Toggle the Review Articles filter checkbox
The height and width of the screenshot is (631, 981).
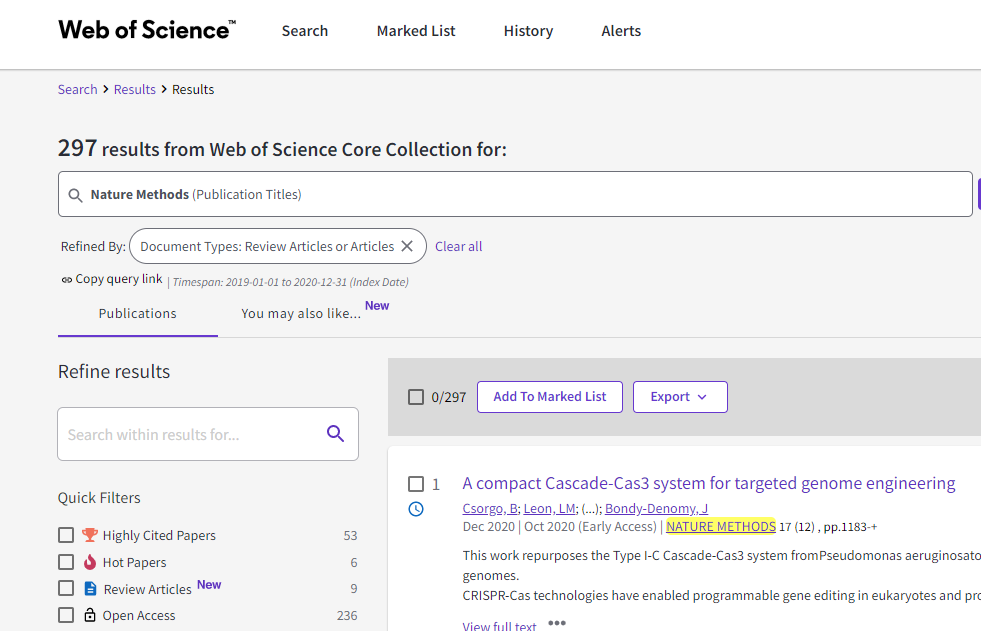coord(66,588)
